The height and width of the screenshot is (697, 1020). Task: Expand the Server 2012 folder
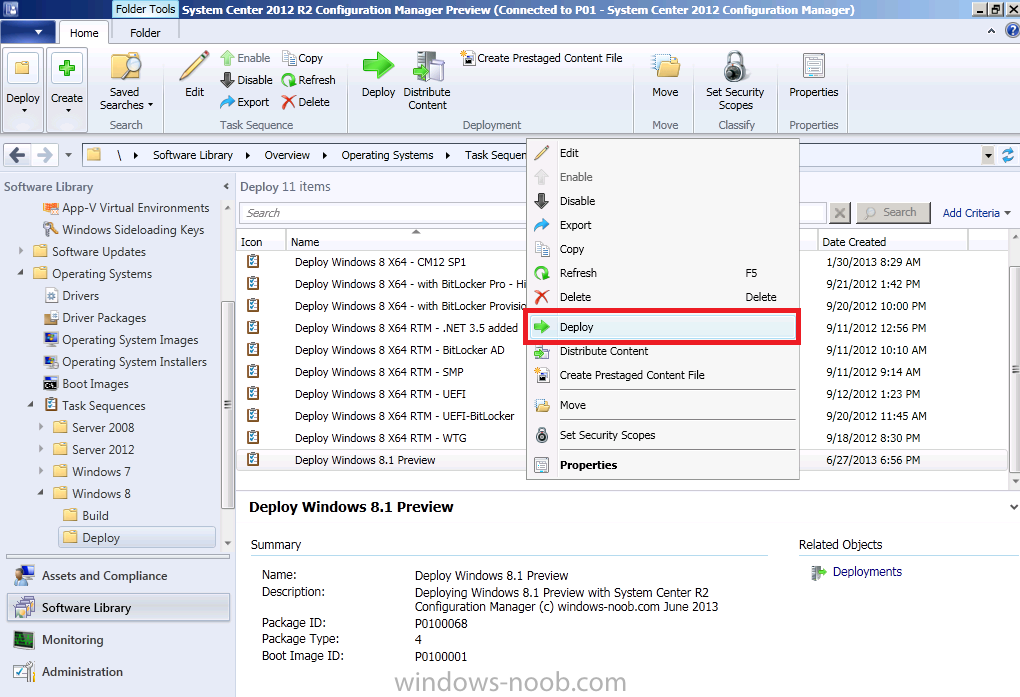tap(41, 449)
